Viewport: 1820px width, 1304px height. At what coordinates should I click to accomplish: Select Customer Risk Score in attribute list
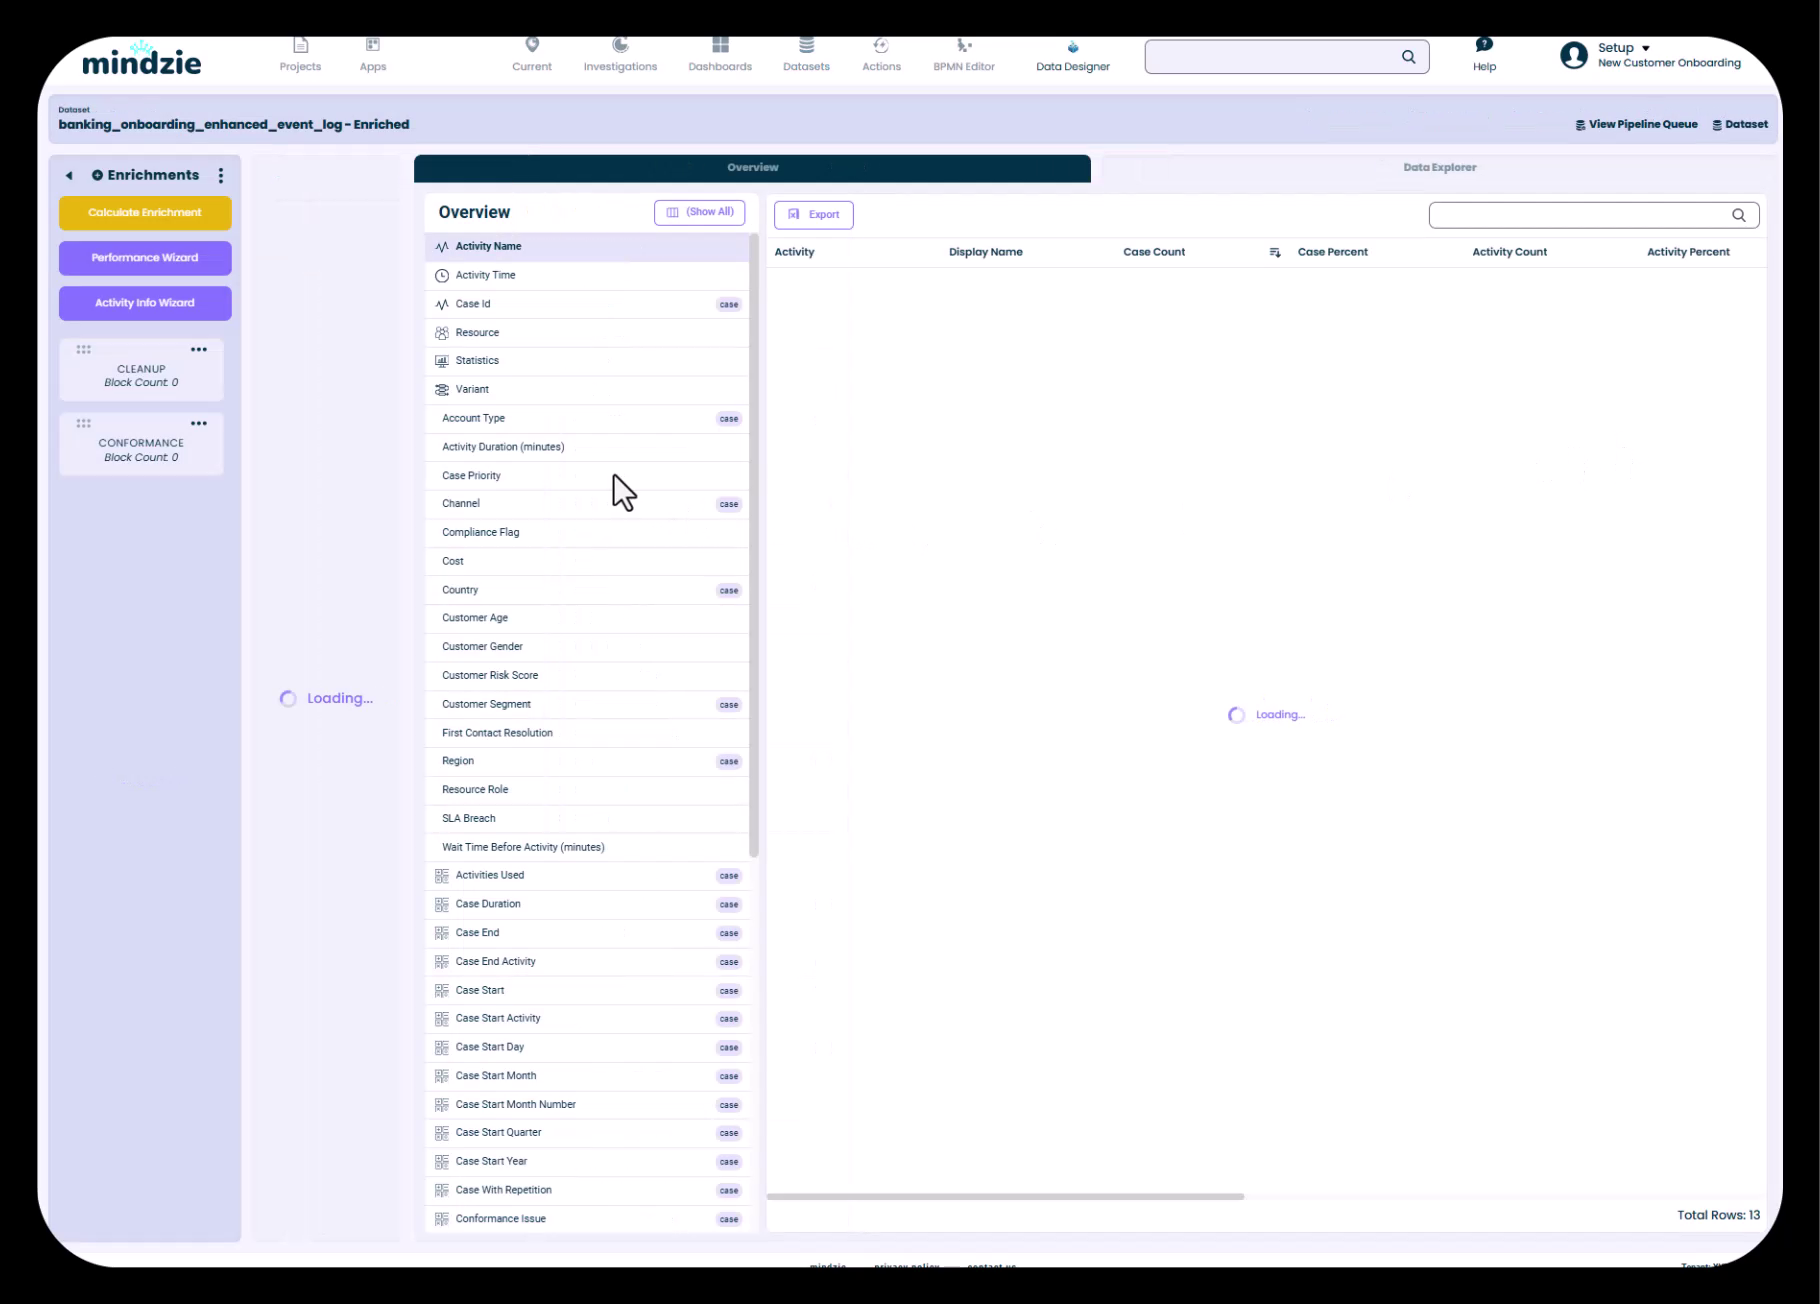click(490, 676)
